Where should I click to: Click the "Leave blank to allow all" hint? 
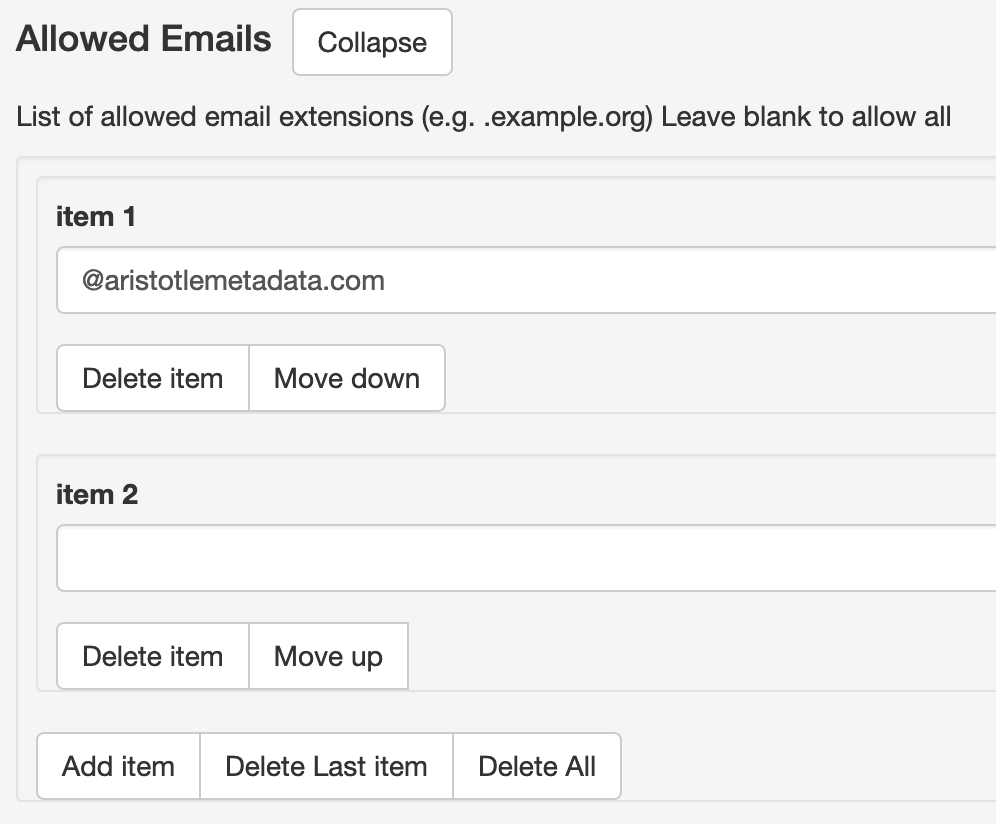(x=806, y=117)
